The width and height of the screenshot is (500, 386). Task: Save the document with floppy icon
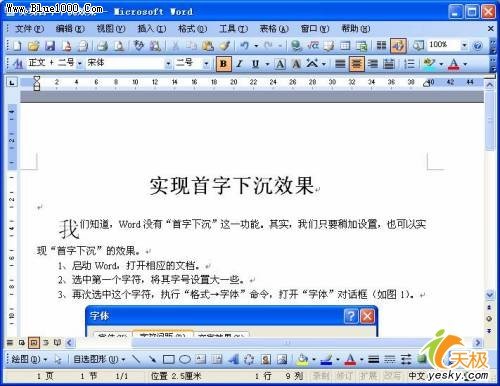[x=50, y=46]
